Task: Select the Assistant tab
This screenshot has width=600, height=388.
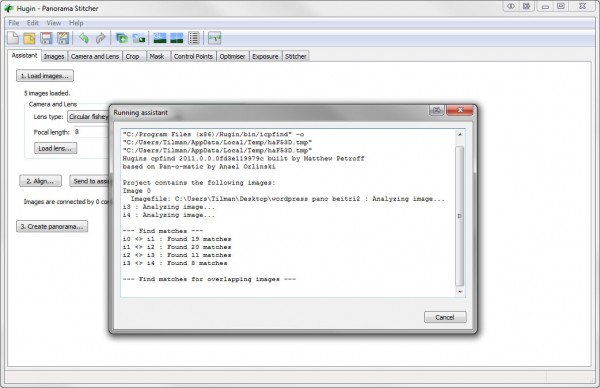Action: [24, 55]
